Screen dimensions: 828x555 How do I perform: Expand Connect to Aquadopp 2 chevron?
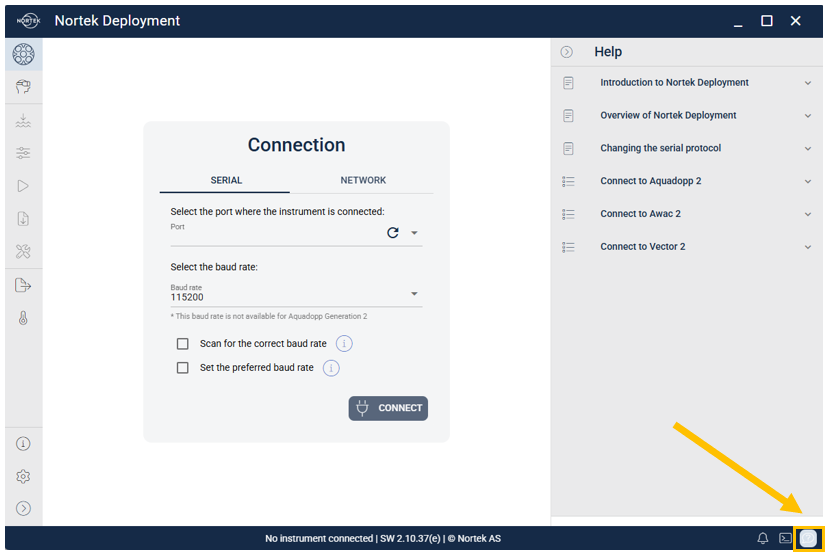point(808,181)
